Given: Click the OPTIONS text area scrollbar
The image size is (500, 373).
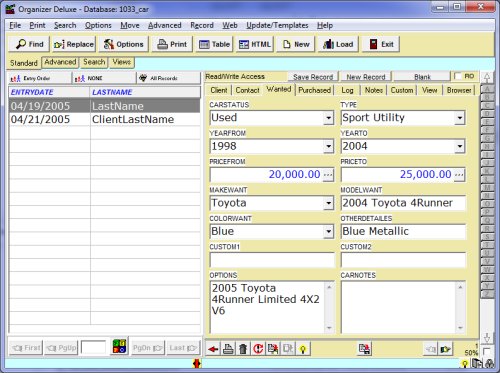Looking at the screenshot, I should pyautogui.click(x=329, y=307).
